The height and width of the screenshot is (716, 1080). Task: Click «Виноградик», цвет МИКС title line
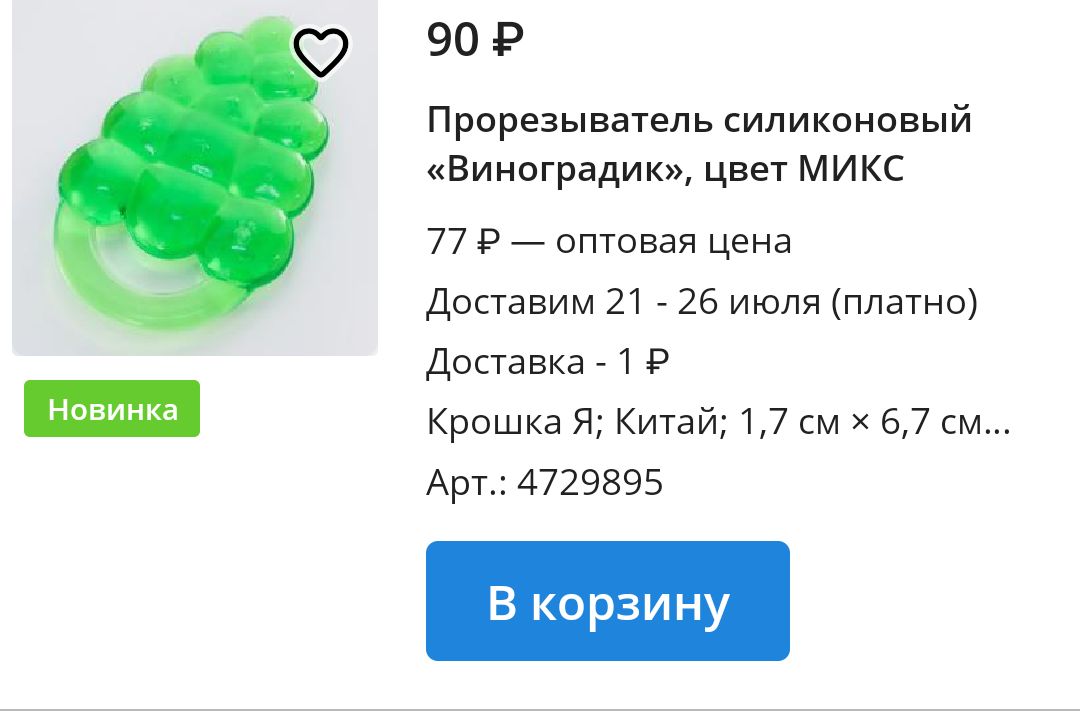665,169
